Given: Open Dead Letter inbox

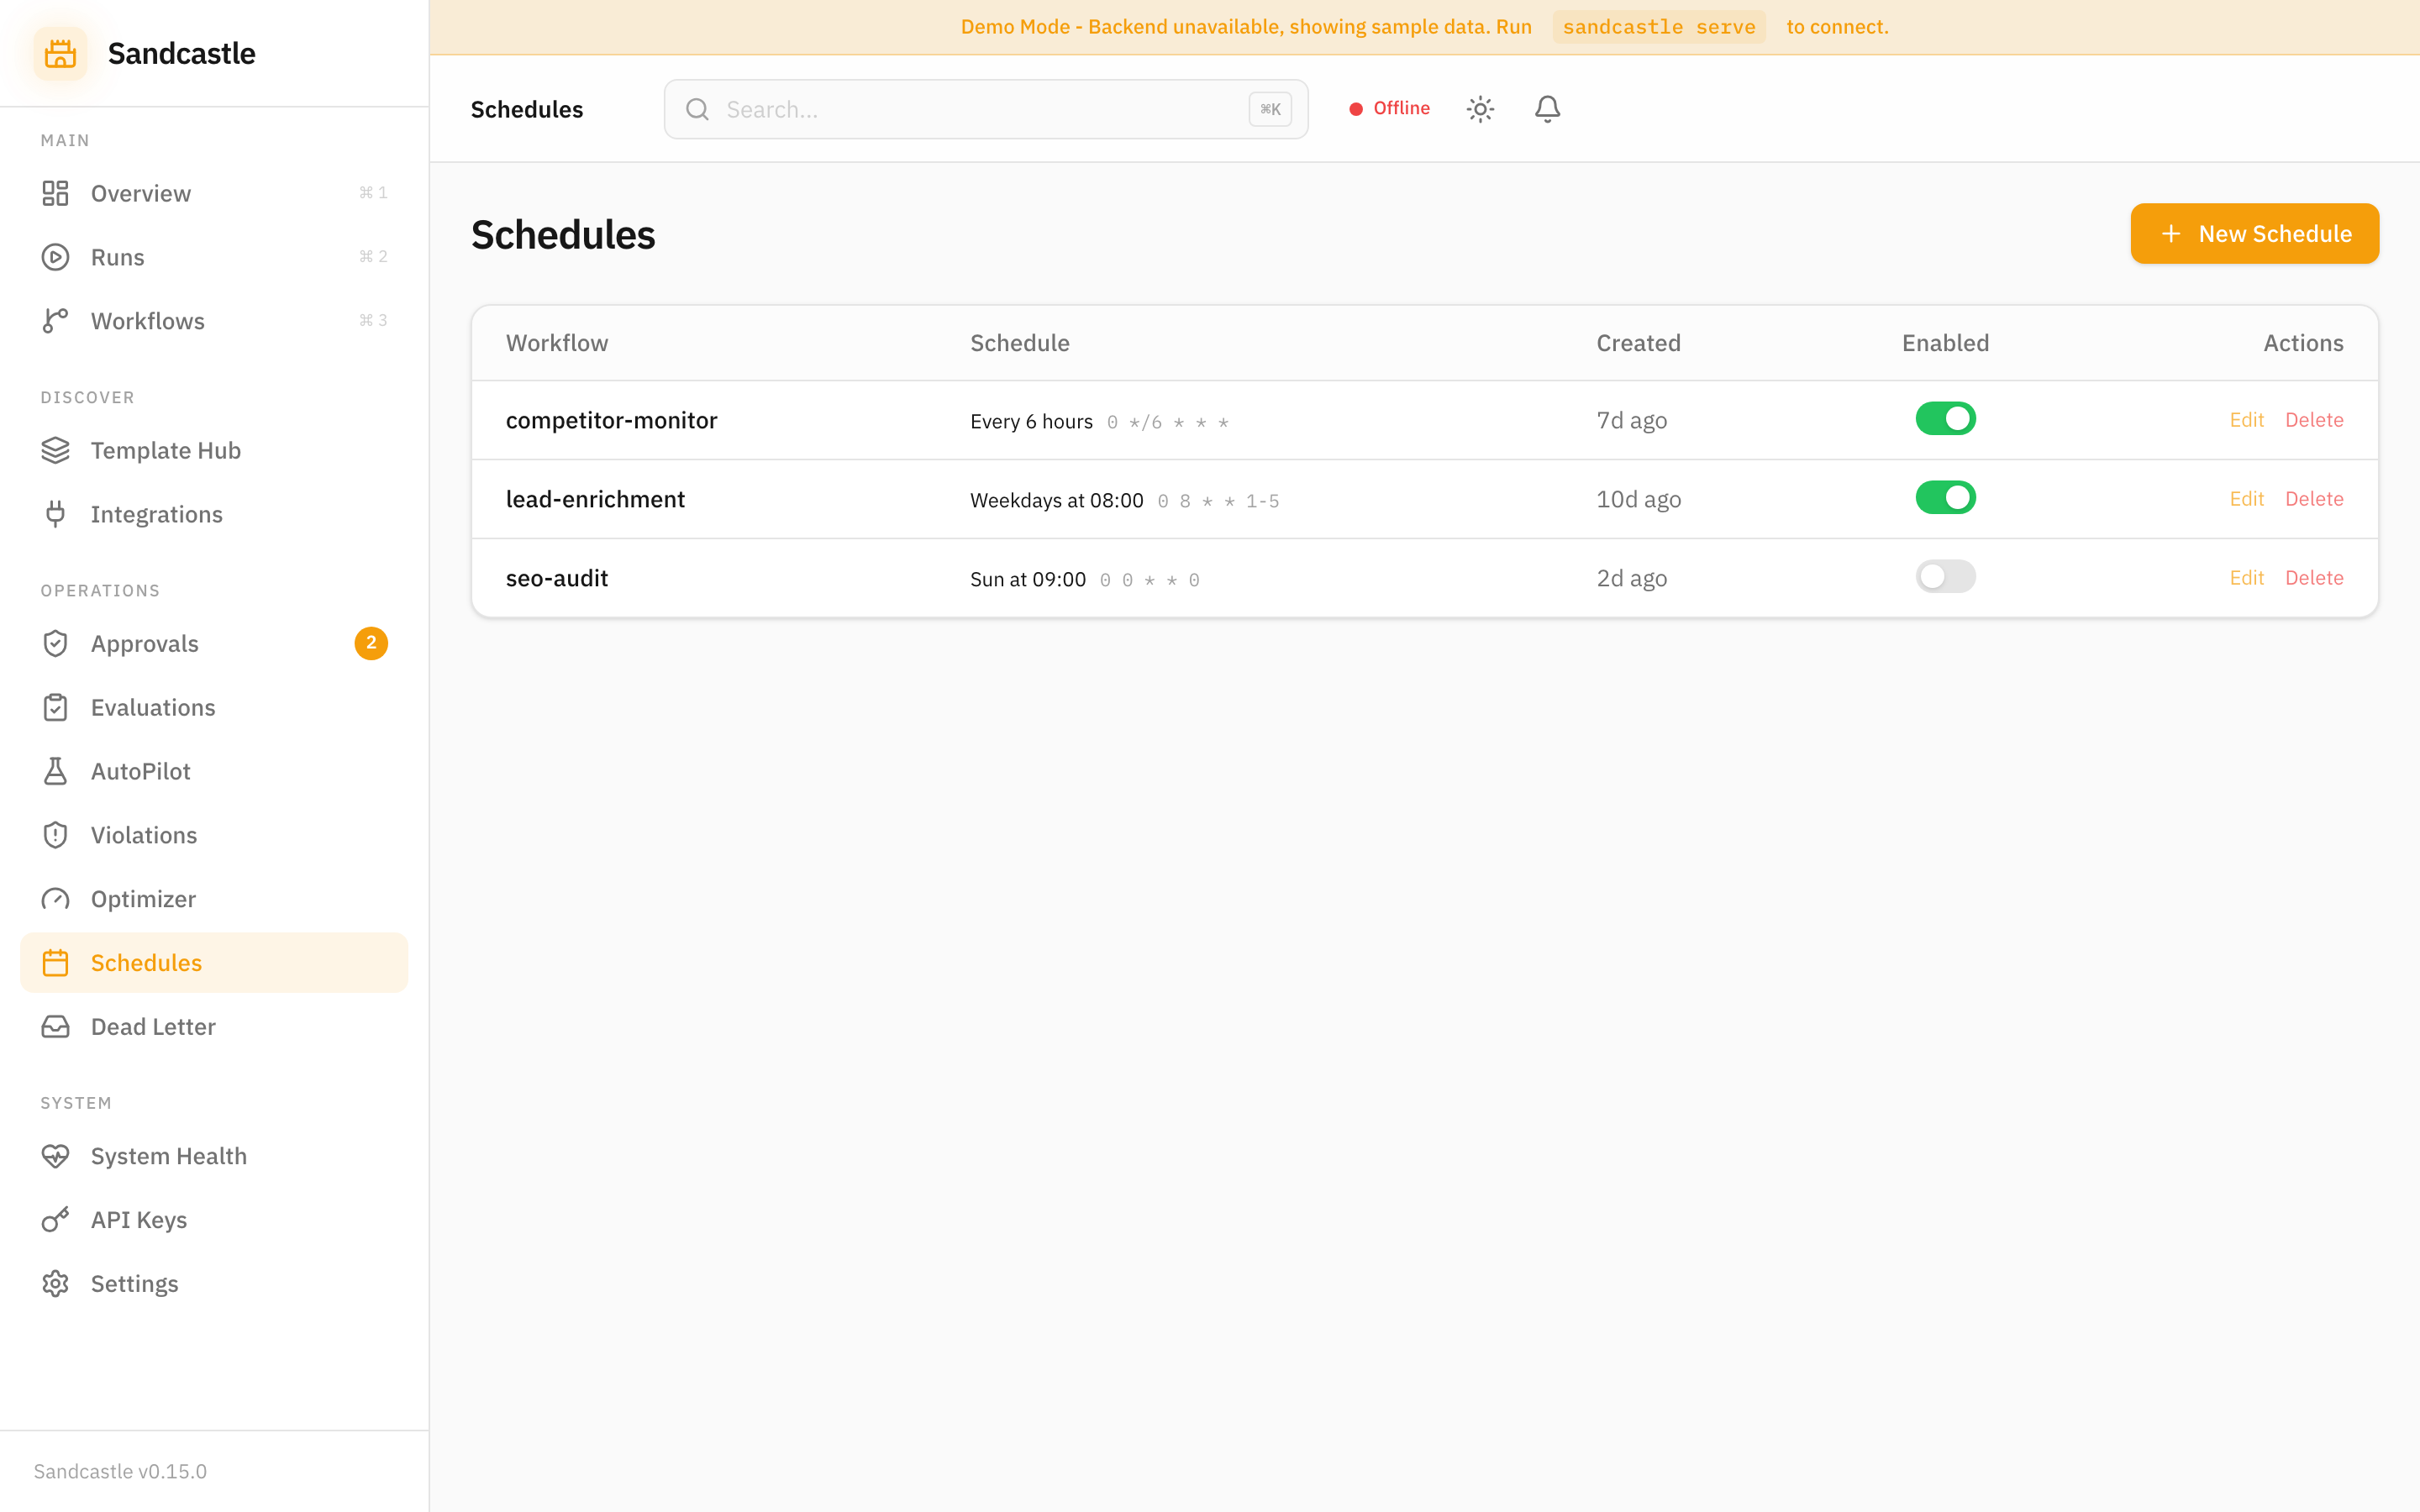Looking at the screenshot, I should pos(152,1027).
